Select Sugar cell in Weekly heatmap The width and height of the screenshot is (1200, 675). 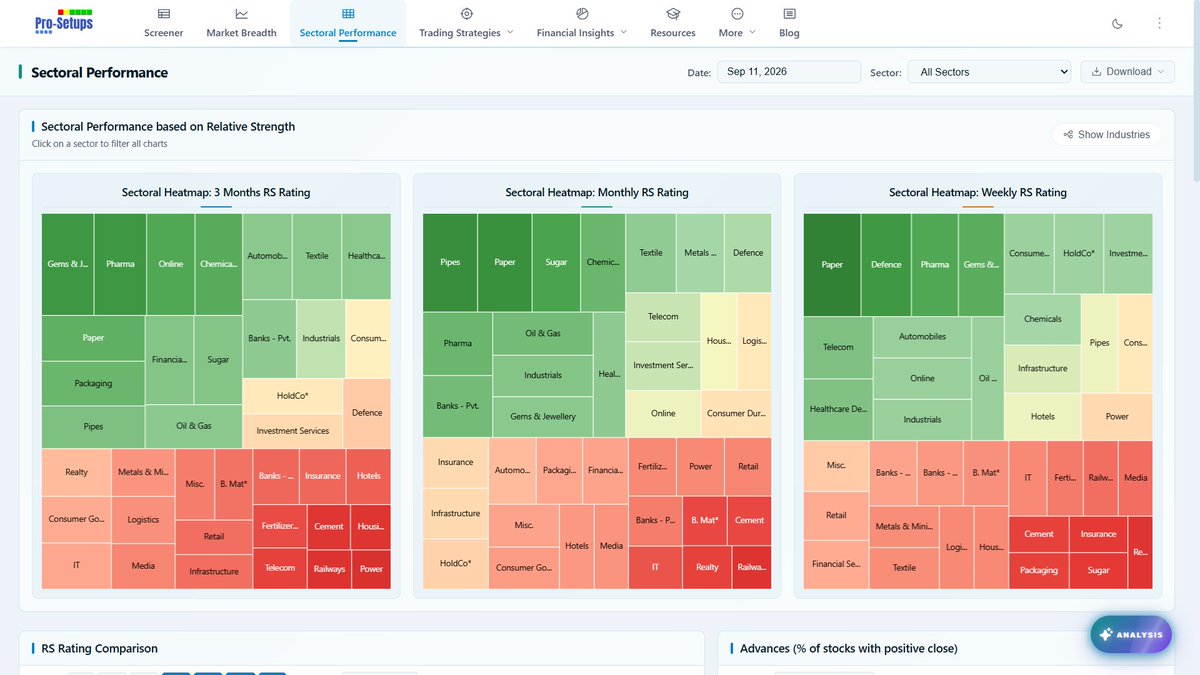tap(1098, 570)
